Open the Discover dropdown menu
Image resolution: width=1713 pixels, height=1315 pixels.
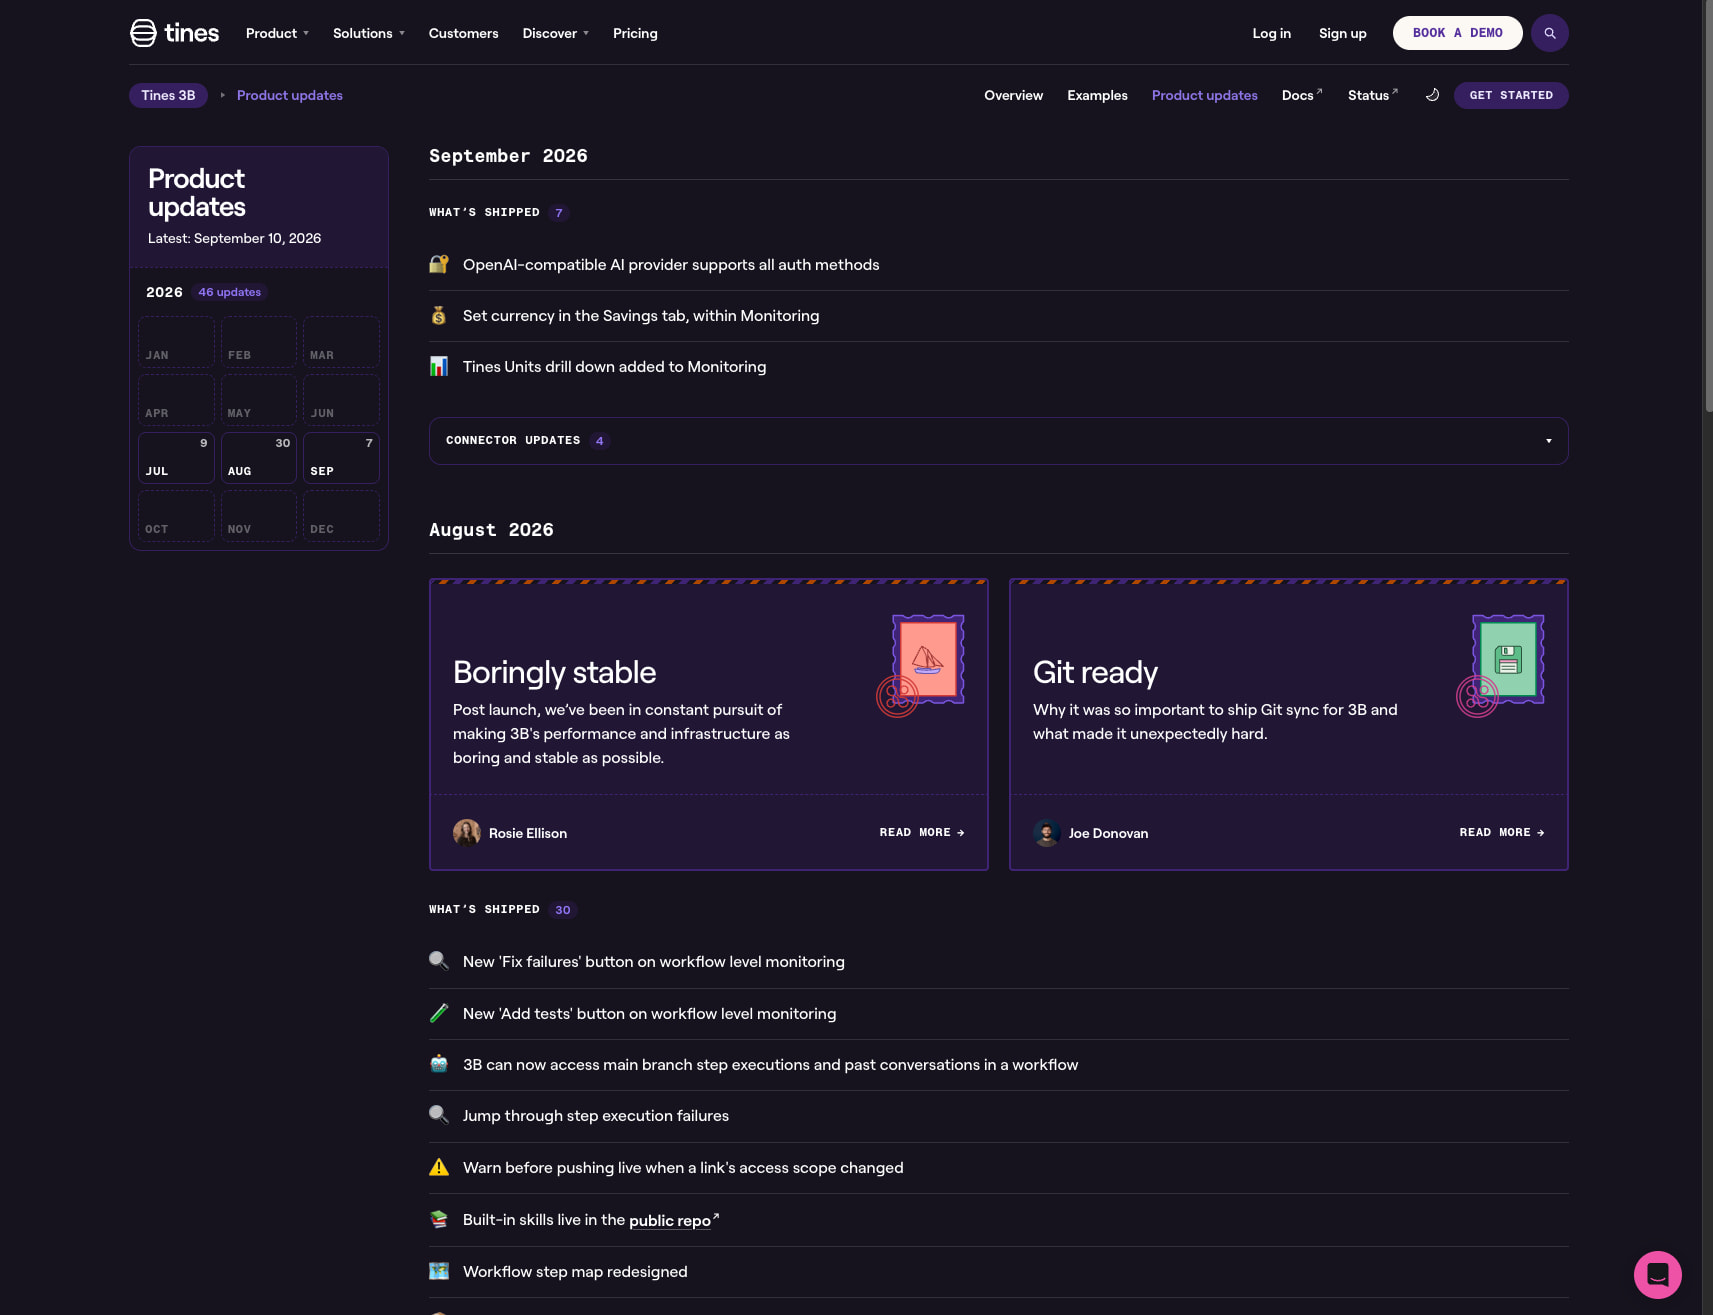coord(556,33)
